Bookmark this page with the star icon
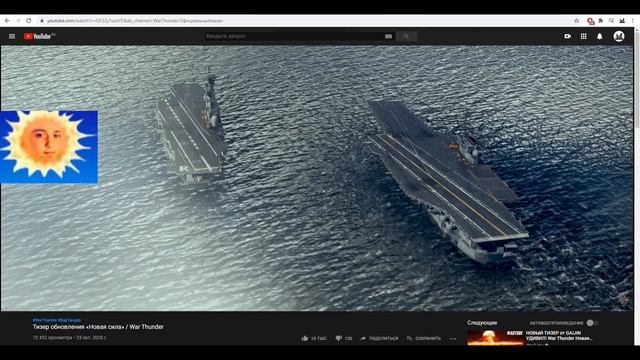This screenshot has height=360, width=640. click(x=576, y=20)
